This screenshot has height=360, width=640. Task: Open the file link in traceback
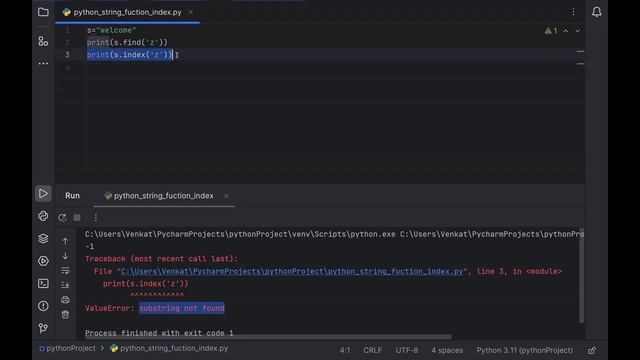click(292, 271)
